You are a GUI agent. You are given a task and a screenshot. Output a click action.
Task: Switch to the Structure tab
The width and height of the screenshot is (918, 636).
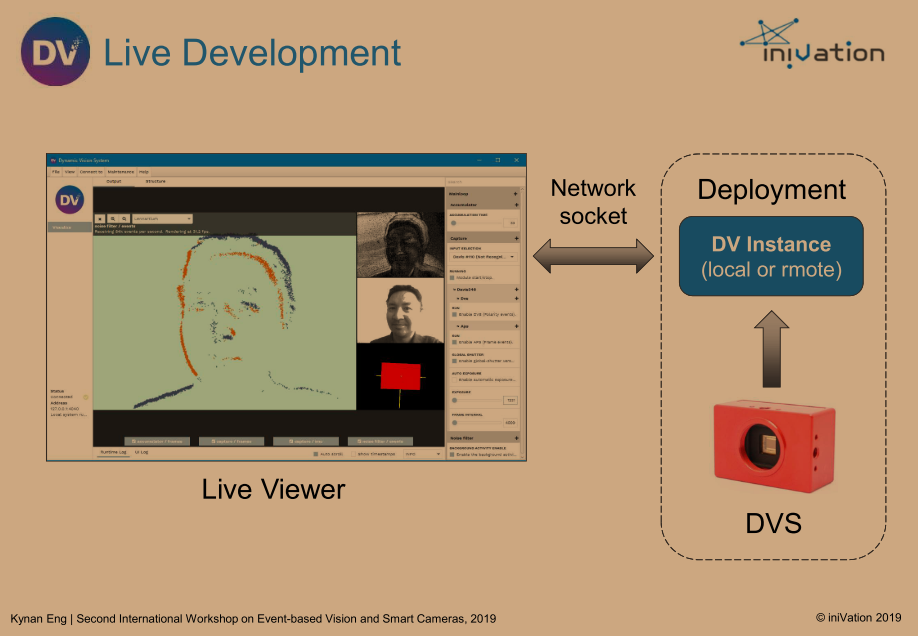pos(155,182)
